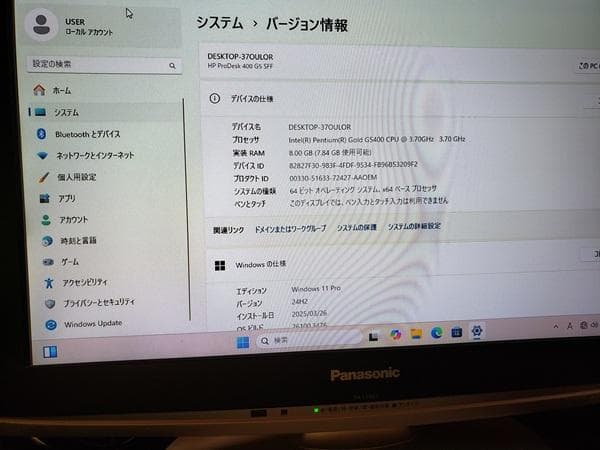Viewport: 600px width, 450px height.
Task: Open ドメインまたはワークグループ link
Action: point(290,229)
